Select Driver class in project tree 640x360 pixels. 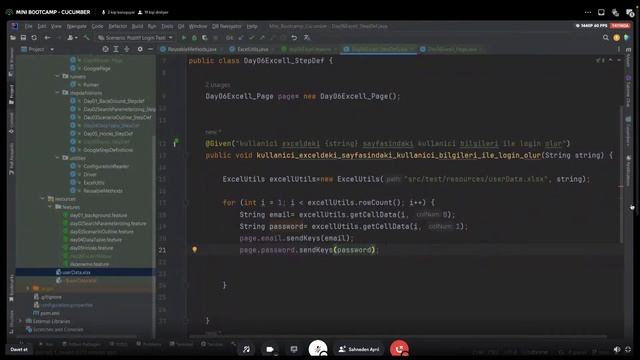point(90,175)
